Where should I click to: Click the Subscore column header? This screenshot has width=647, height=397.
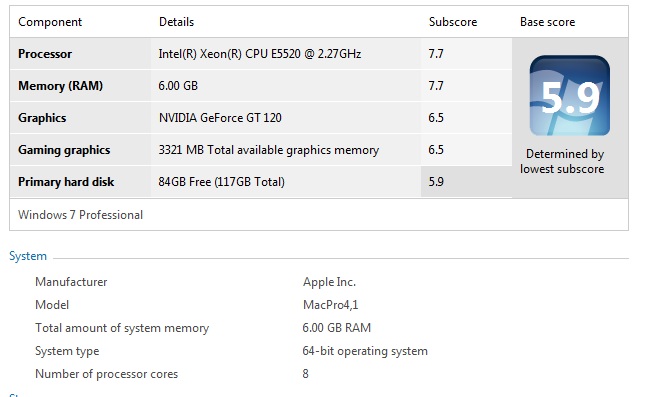click(453, 22)
